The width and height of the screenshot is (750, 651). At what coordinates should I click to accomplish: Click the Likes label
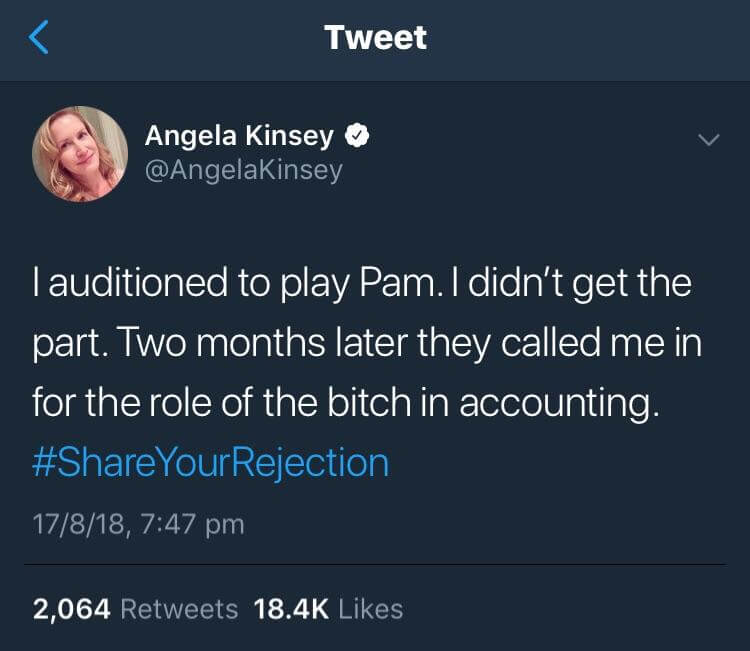369,609
